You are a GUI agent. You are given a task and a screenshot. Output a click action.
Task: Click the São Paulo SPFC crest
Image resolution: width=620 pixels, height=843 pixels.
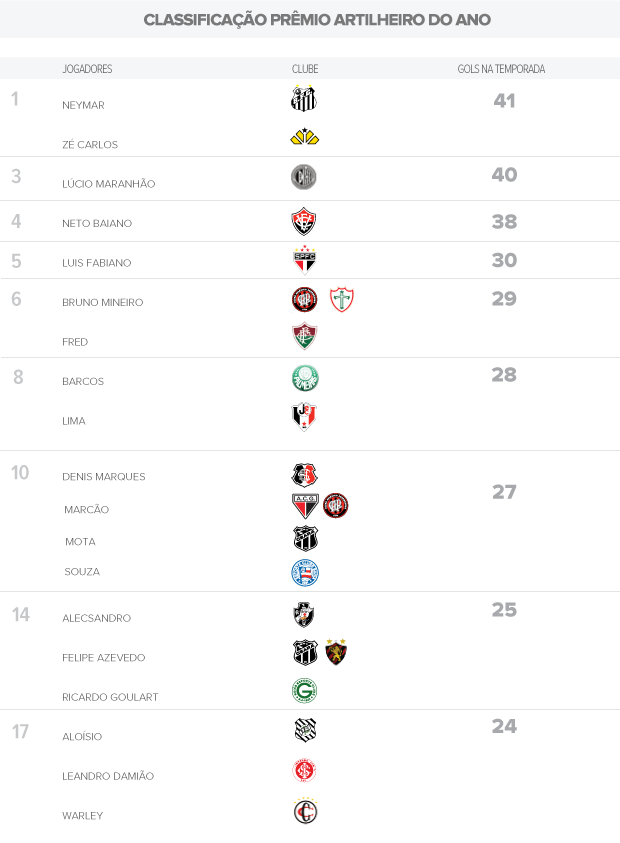click(304, 260)
